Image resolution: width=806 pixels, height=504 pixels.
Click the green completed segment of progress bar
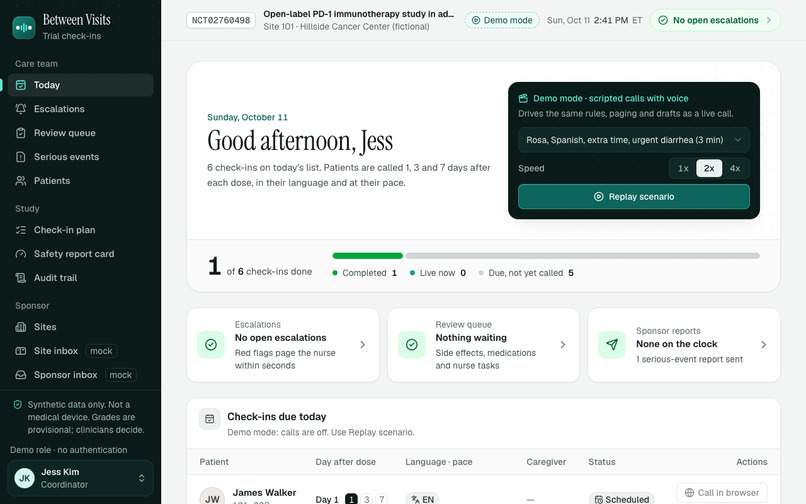point(368,256)
